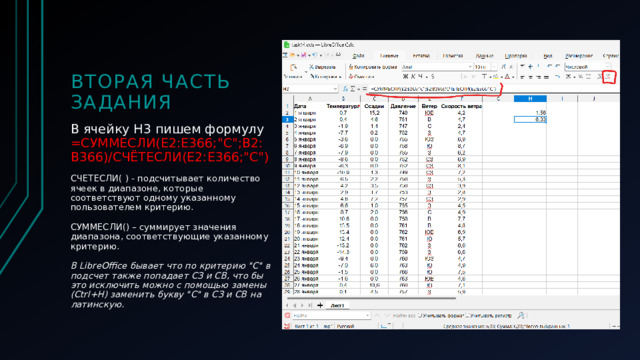
Task: Open the font color red A swatch
Action: tap(507, 77)
